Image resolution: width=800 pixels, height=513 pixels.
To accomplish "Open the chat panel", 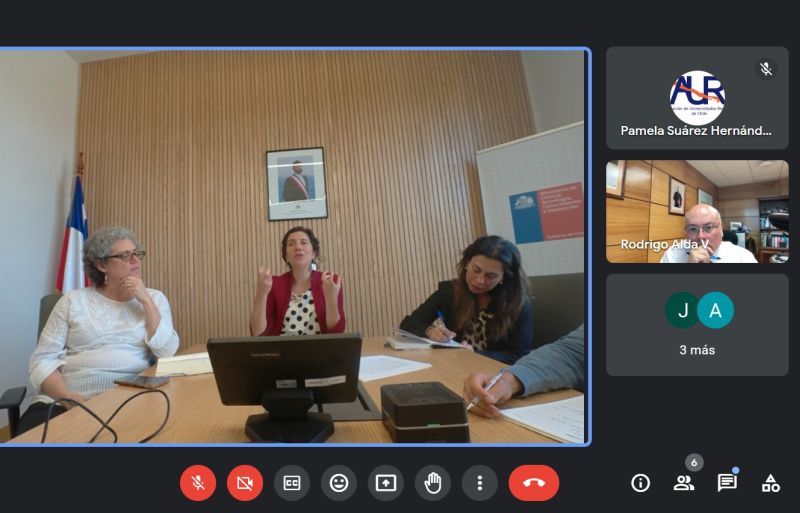I will click(727, 483).
